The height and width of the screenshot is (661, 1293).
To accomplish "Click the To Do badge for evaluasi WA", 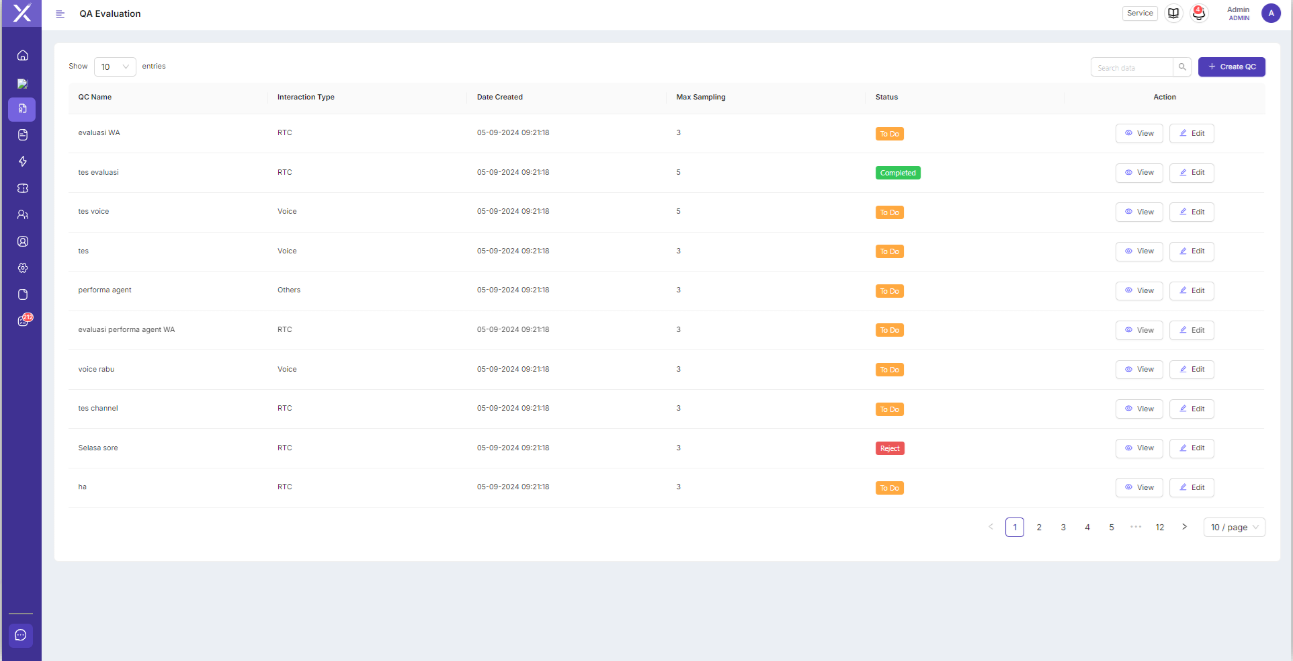I will 890,133.
